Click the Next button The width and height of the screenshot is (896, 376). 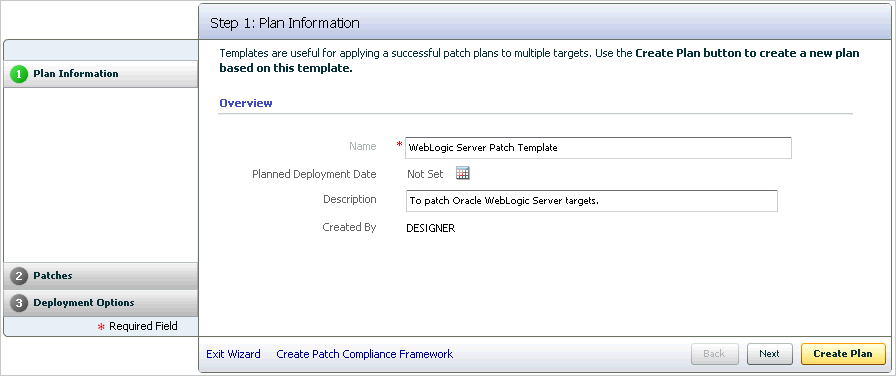[769, 354]
